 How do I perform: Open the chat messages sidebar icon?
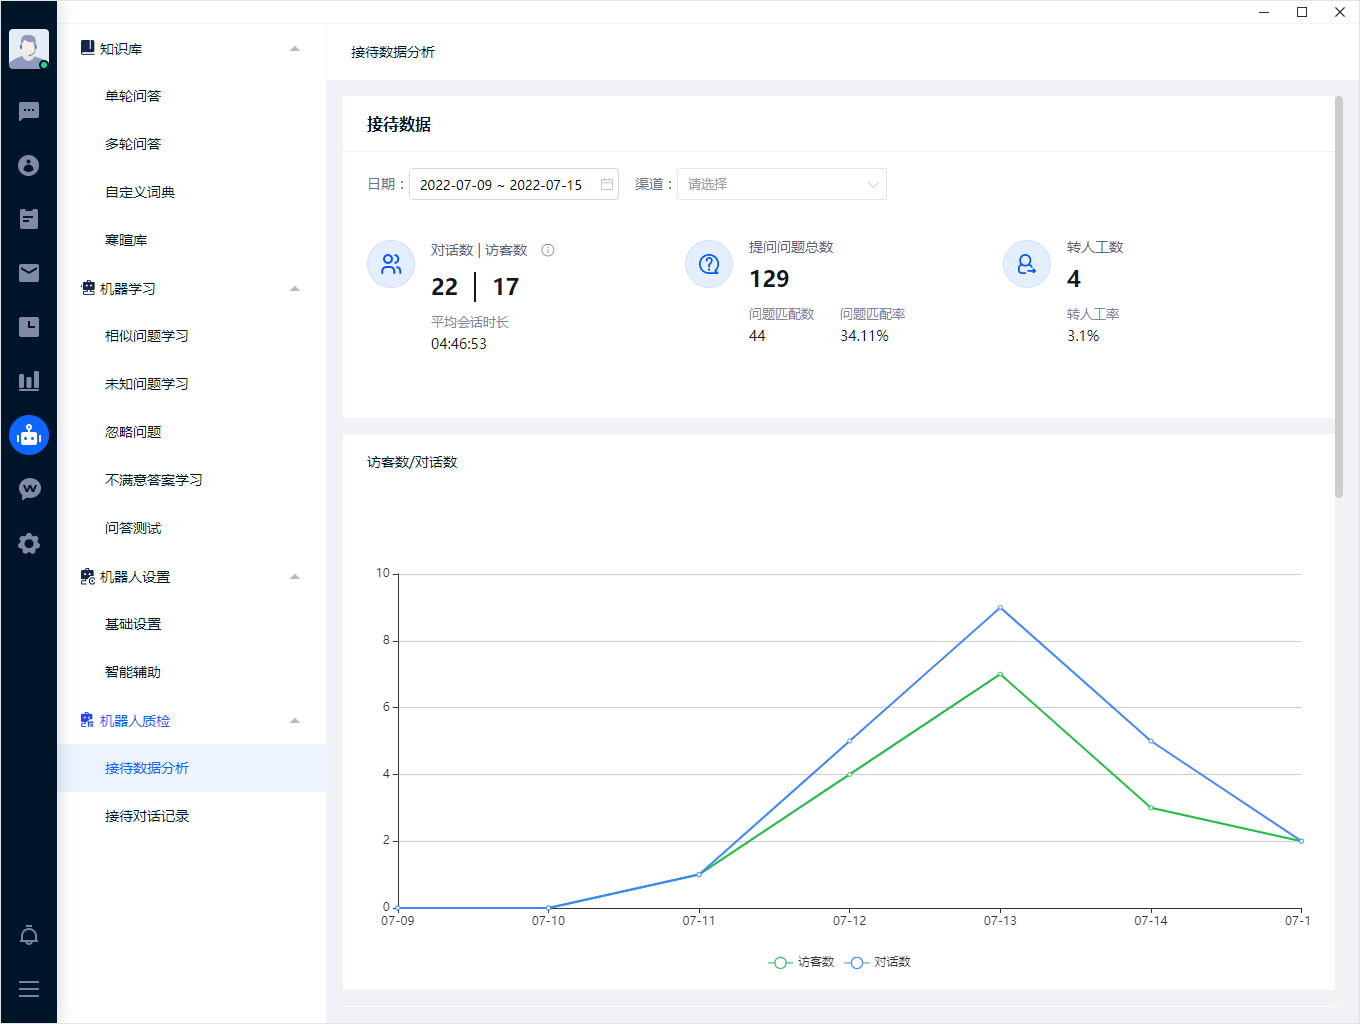click(x=29, y=111)
